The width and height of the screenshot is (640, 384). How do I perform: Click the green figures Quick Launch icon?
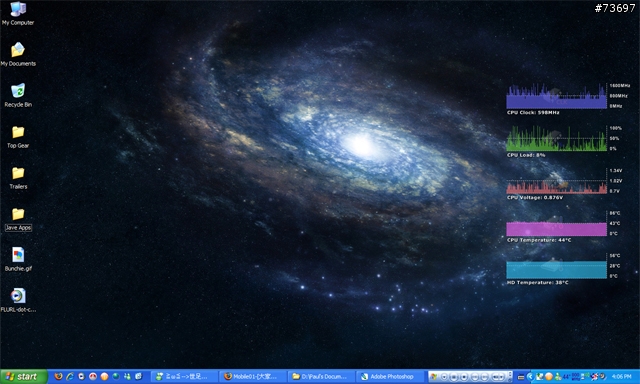tap(127, 376)
